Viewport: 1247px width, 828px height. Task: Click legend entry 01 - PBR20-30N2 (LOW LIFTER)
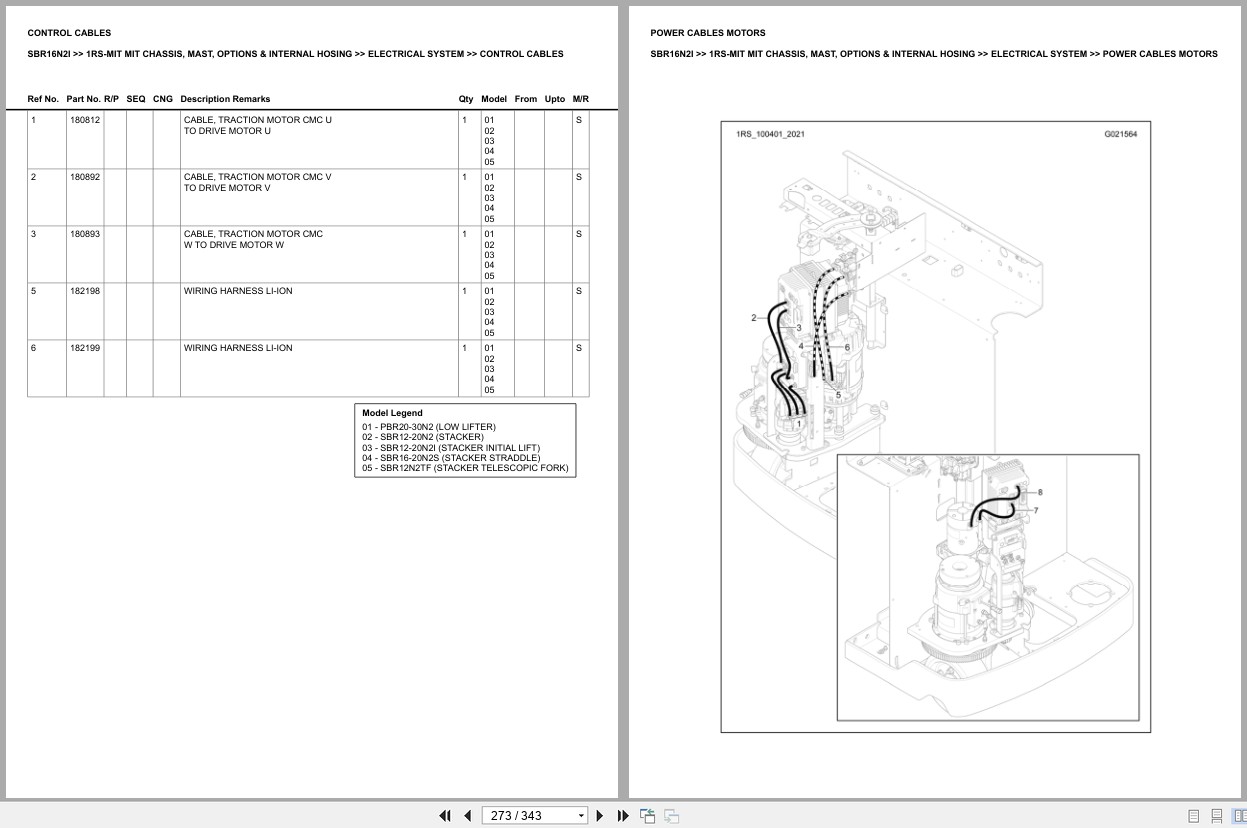429,427
